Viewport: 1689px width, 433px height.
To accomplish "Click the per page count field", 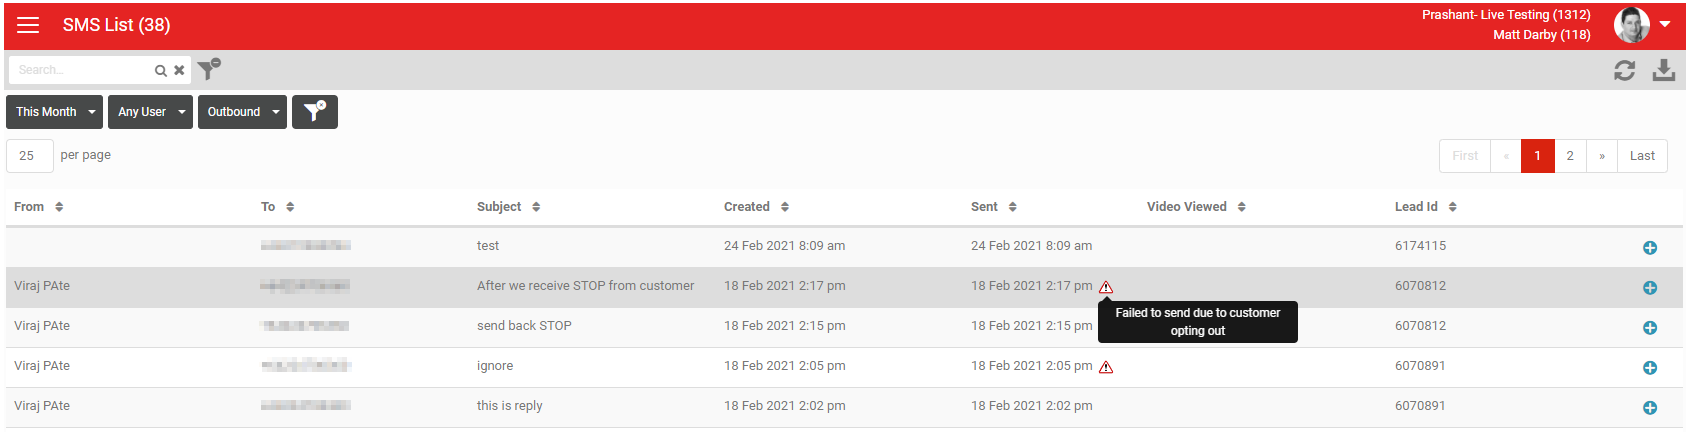I will 30,156.
